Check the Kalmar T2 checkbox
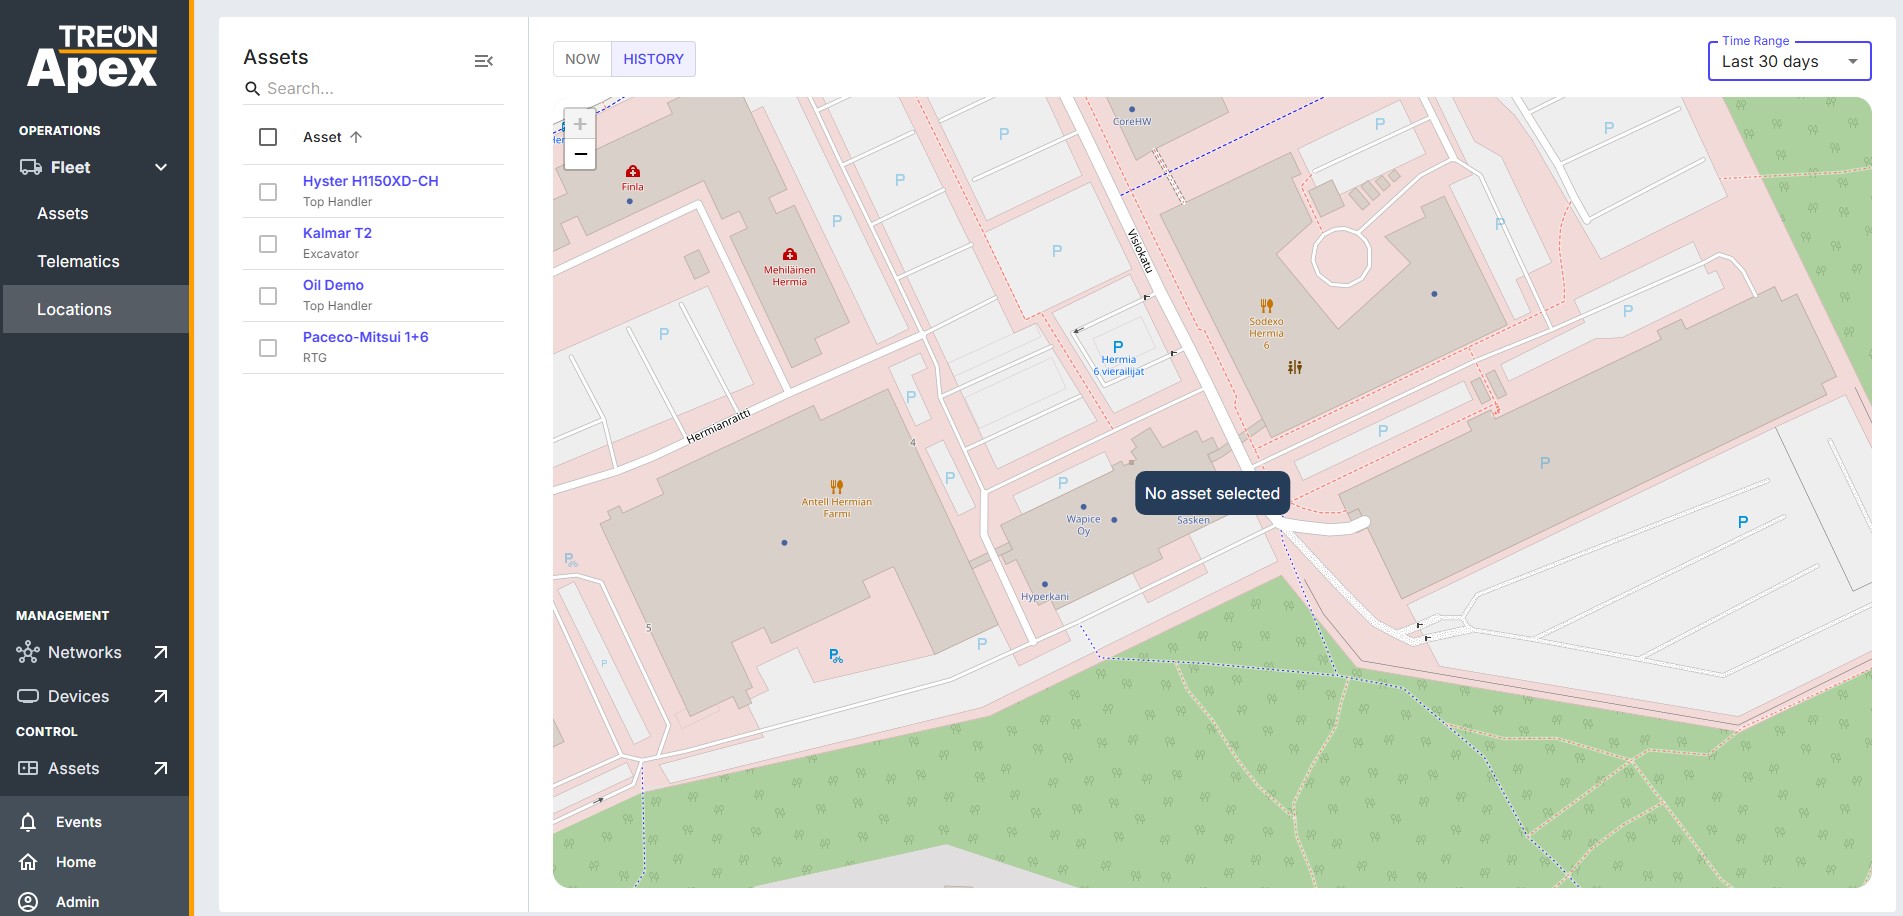The width and height of the screenshot is (1903, 916). pos(268,243)
